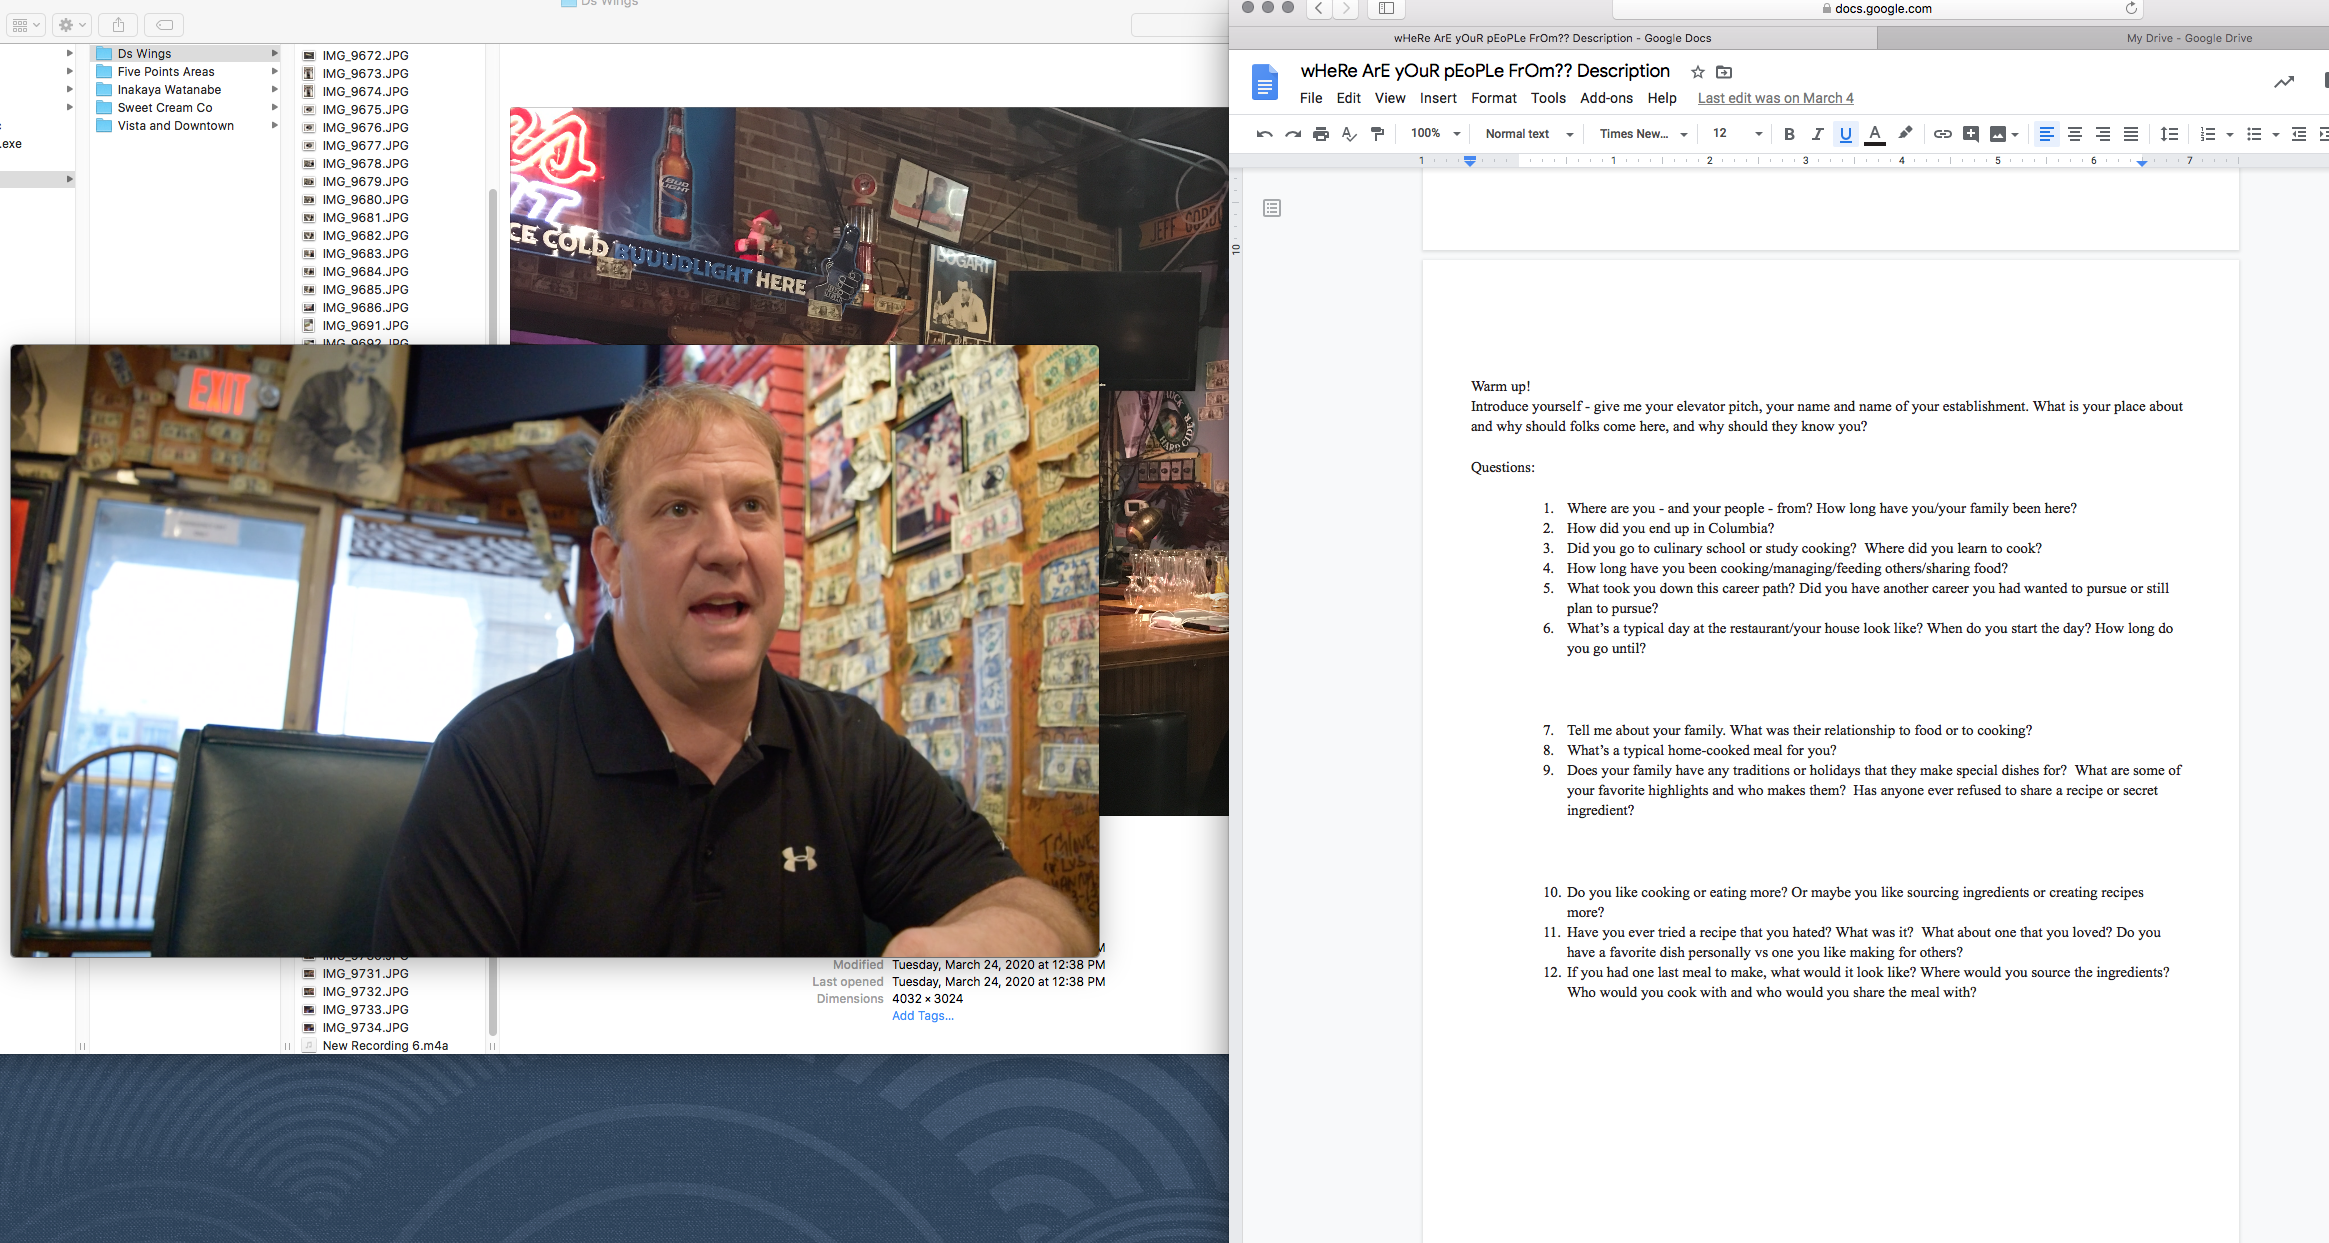Toggle italic formatting
This screenshot has width=2329, height=1243.
tap(1817, 134)
